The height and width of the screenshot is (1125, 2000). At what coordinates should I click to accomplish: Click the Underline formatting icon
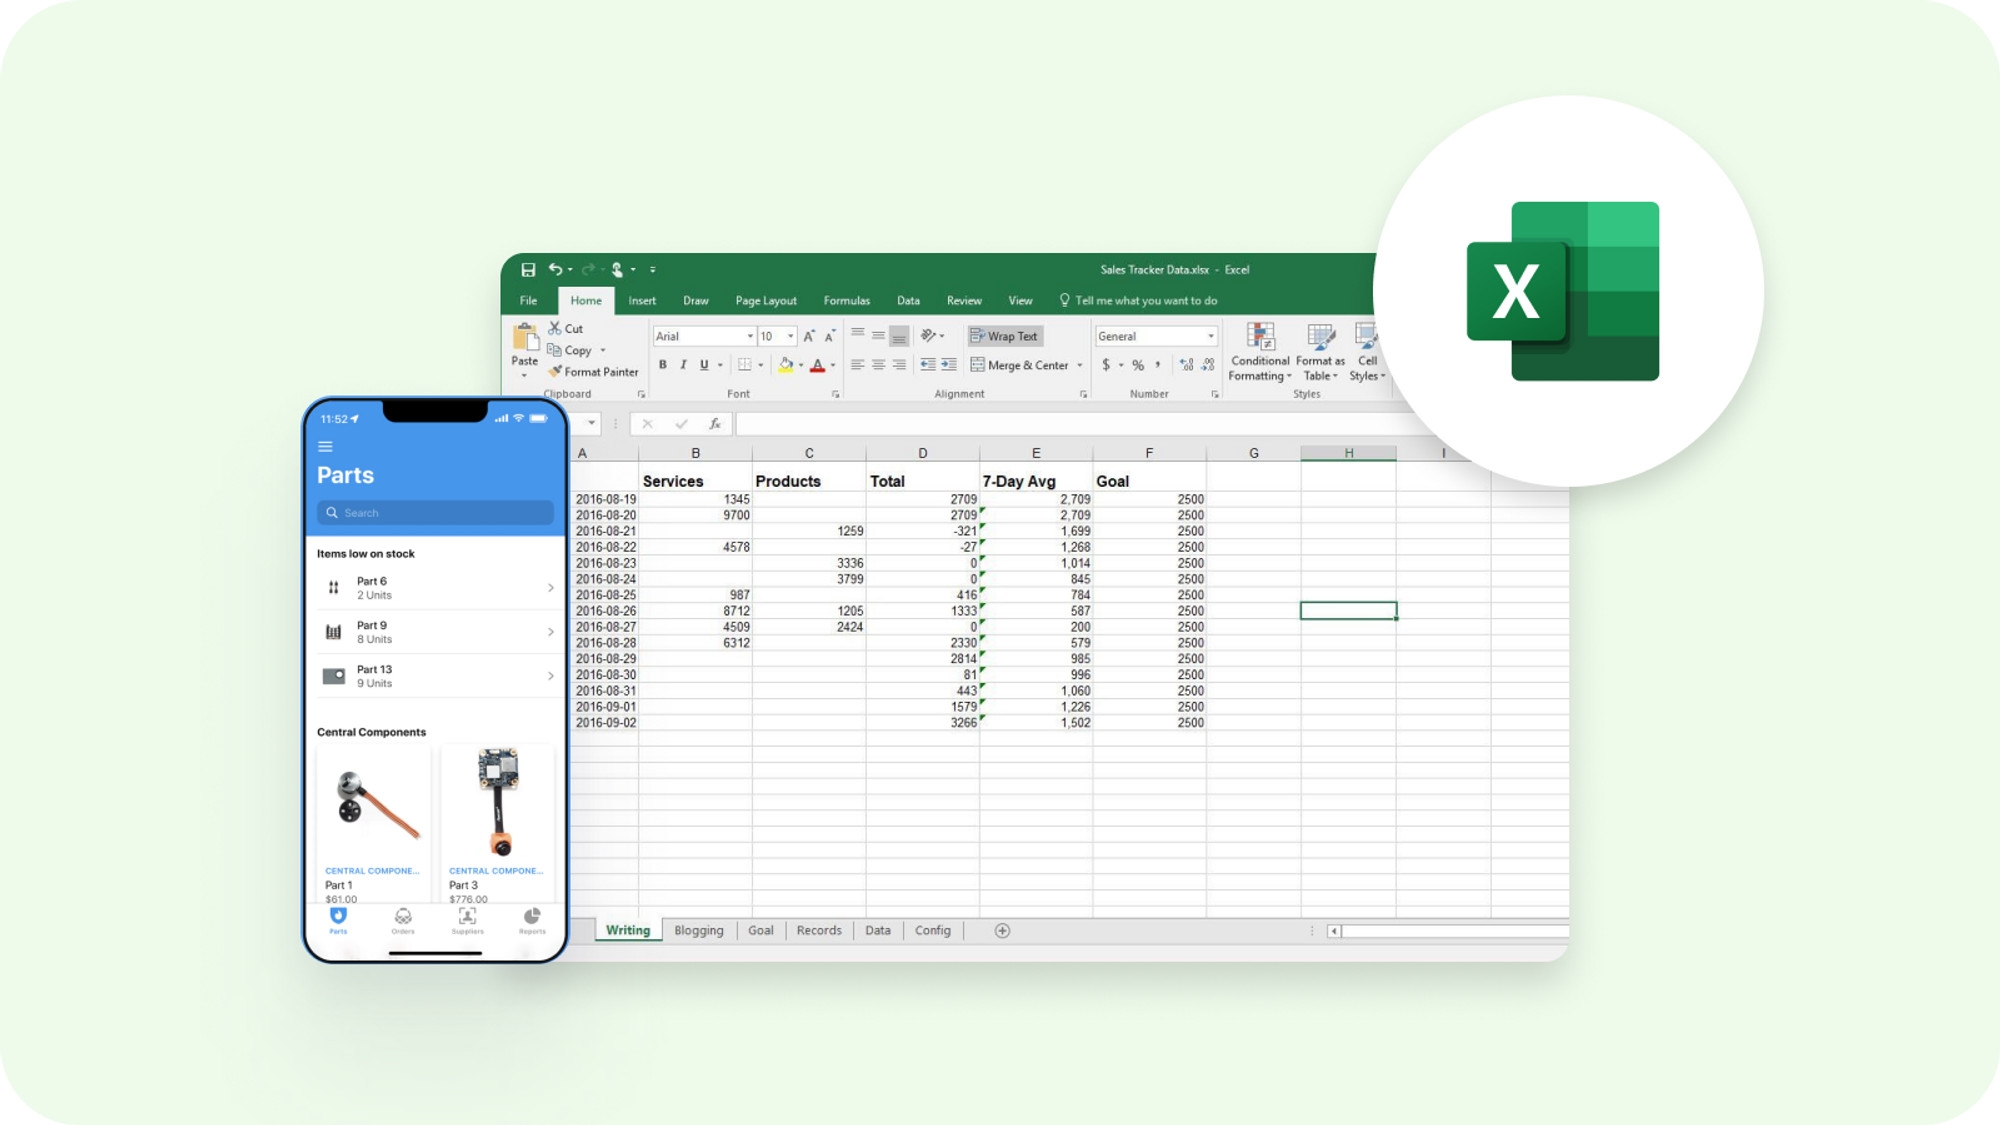tap(702, 363)
